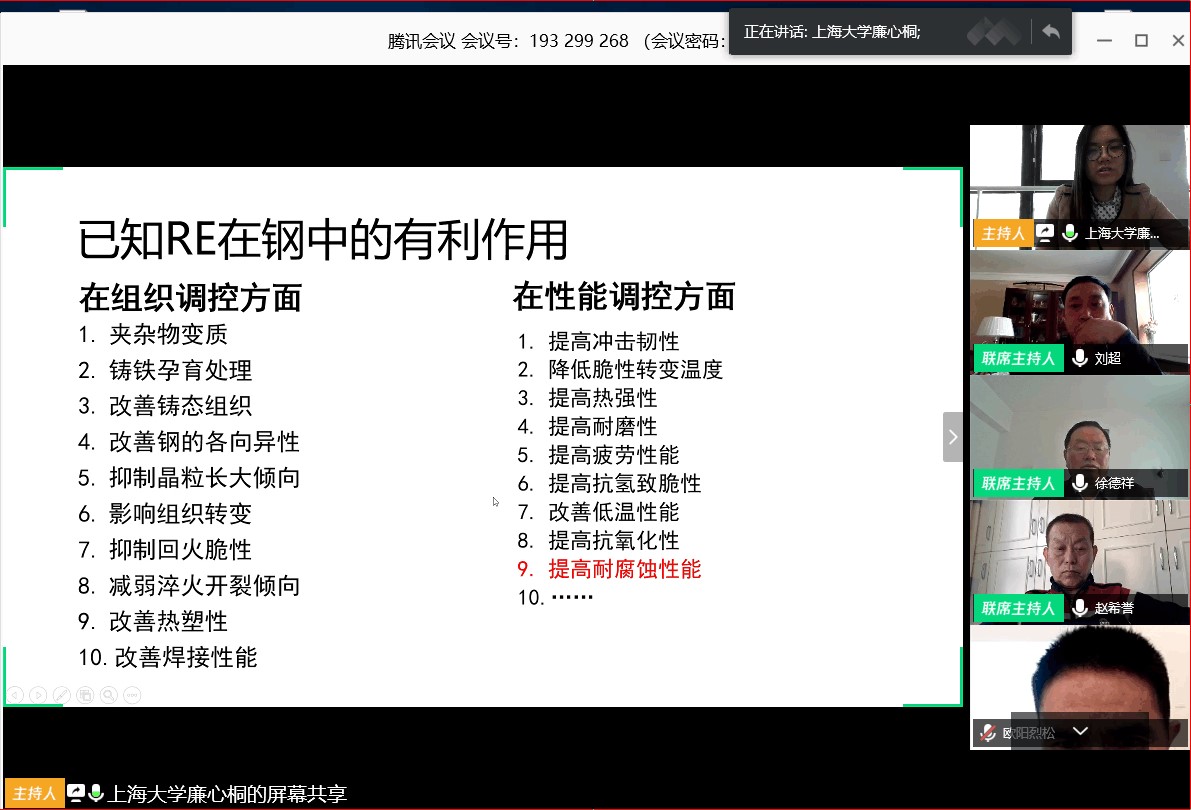This screenshot has height=810, width=1191.
Task: Click the orange 主持人 badge at bottom left
Action: click(x=33, y=794)
